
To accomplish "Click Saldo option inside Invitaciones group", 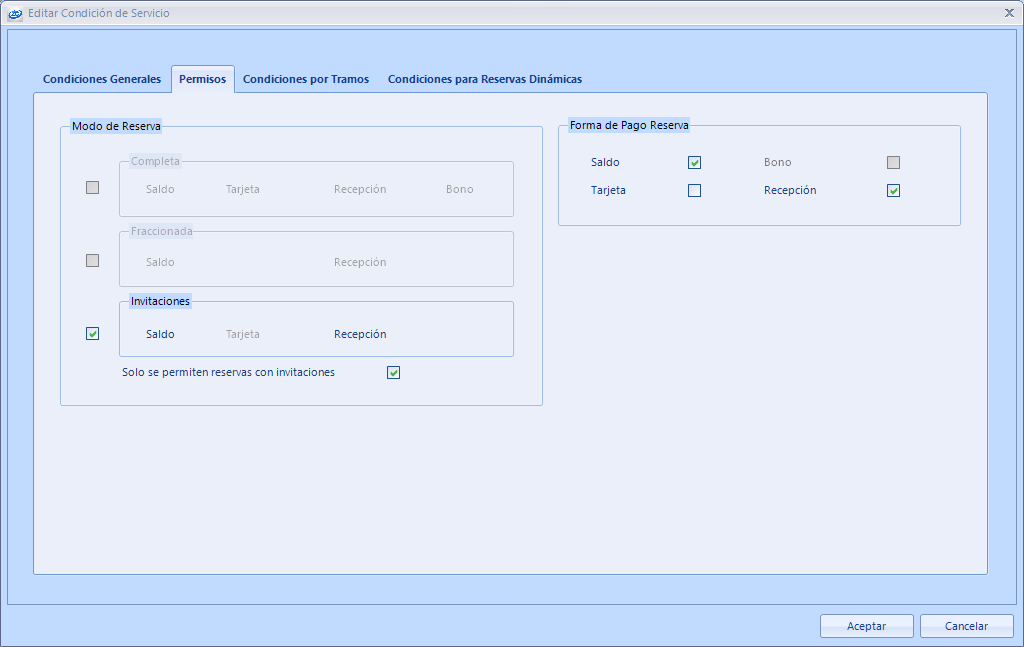I will [x=160, y=335].
